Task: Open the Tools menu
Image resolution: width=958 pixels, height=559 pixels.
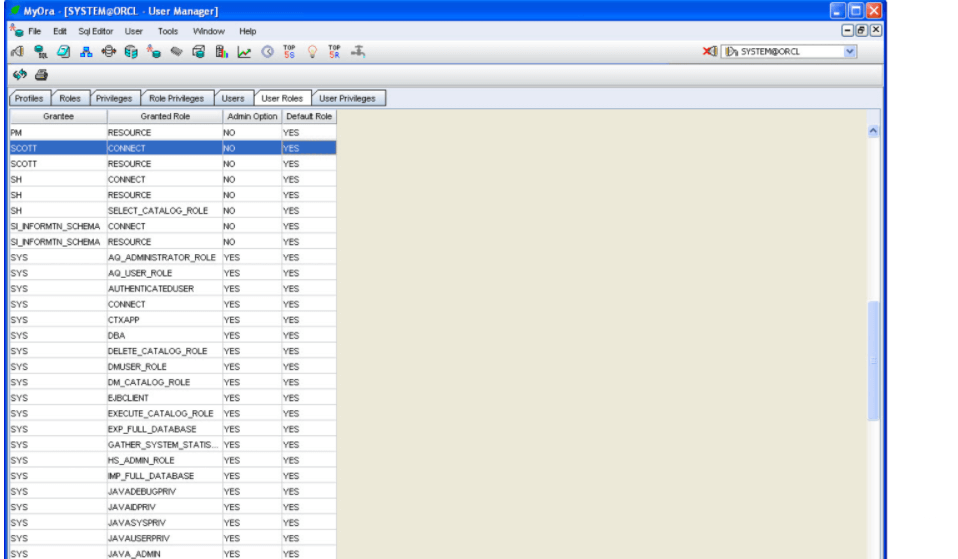Action: (x=168, y=31)
